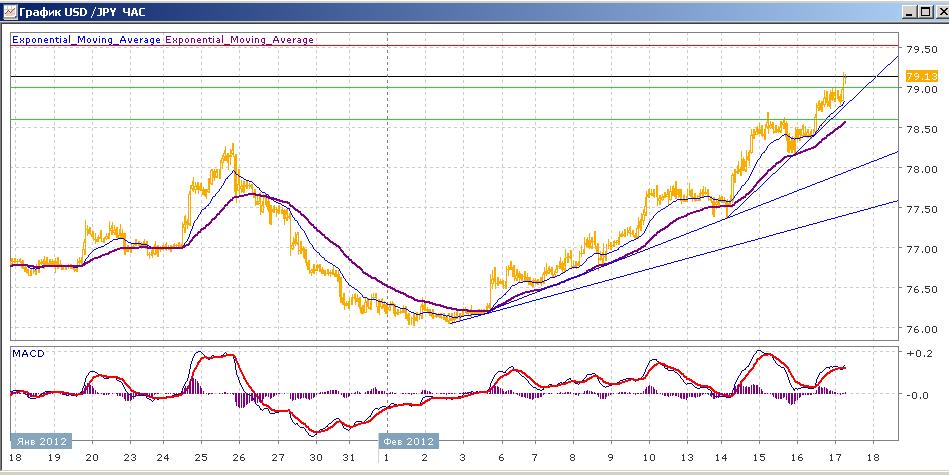949x476 pixels.
Task: Click the date label 18 following 17
Action: point(872,457)
